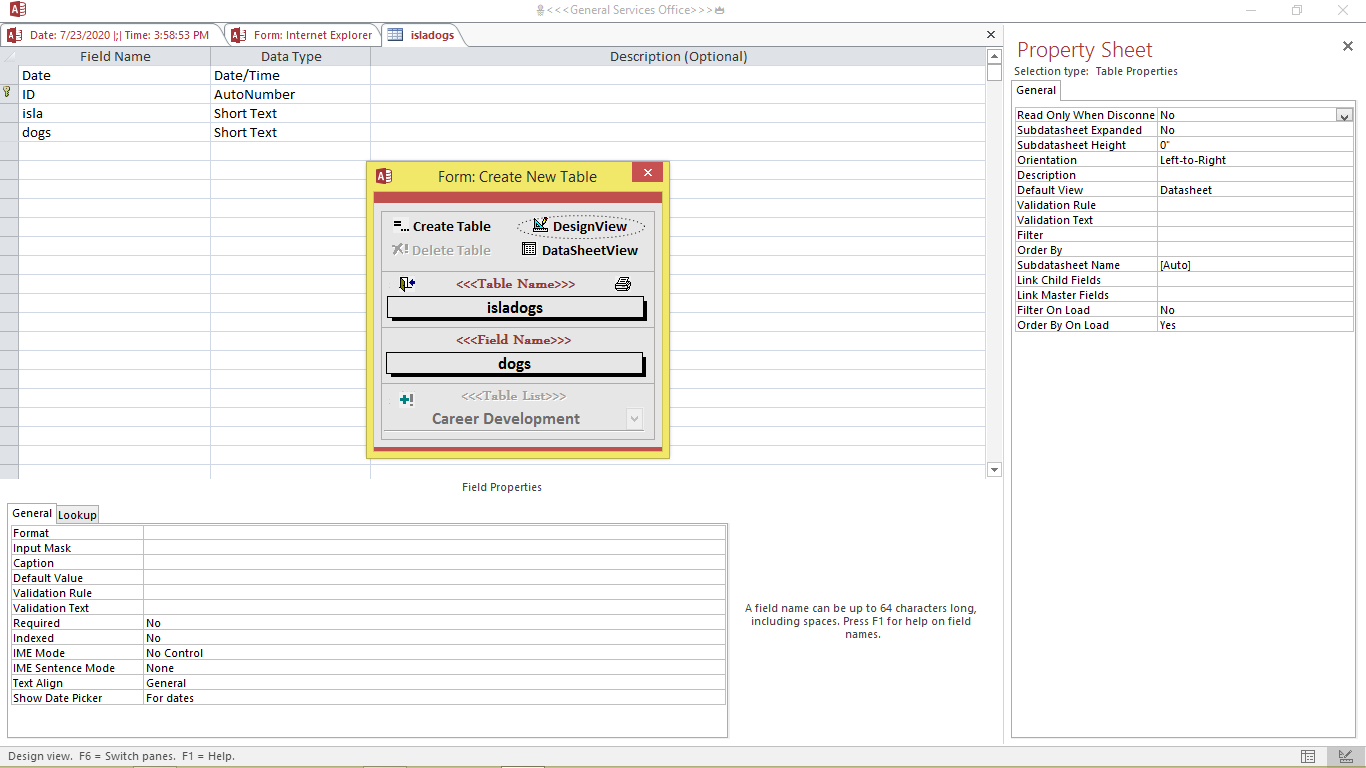Screen dimensions: 1366x768
Task: Click the DesignView button
Action: [580, 227]
